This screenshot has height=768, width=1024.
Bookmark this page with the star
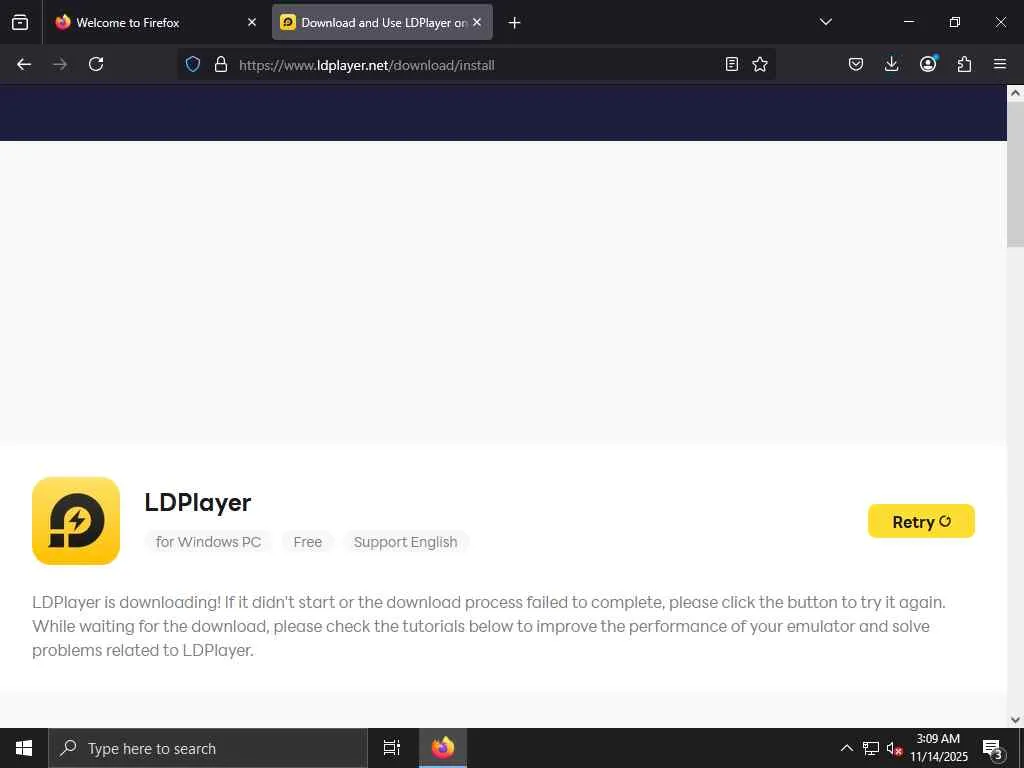[x=760, y=64]
